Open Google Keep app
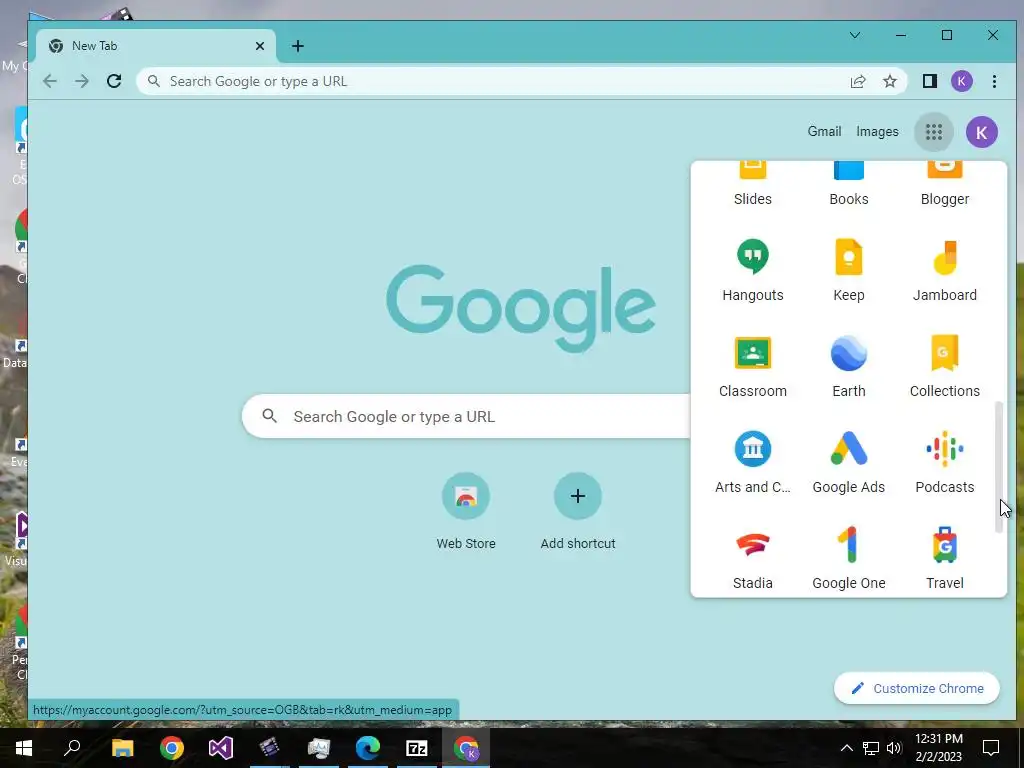This screenshot has width=1024, height=768. coord(848,270)
